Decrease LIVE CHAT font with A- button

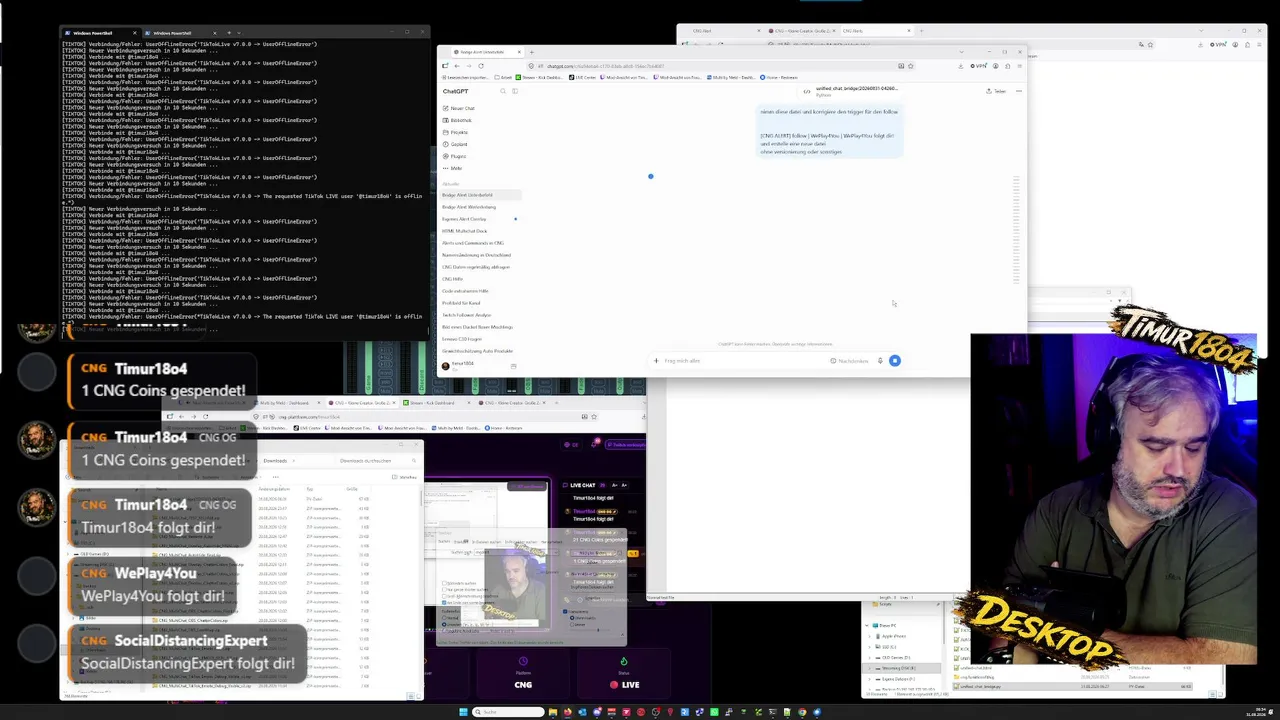(614, 485)
